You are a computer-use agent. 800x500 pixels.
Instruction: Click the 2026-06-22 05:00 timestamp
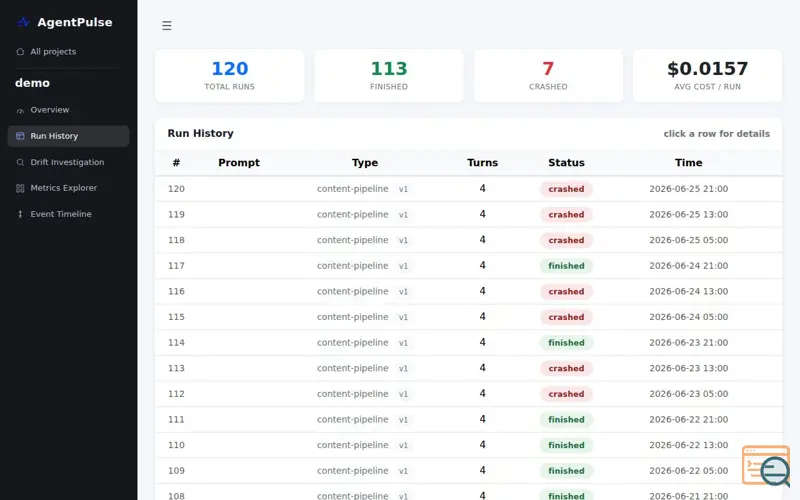pos(688,471)
